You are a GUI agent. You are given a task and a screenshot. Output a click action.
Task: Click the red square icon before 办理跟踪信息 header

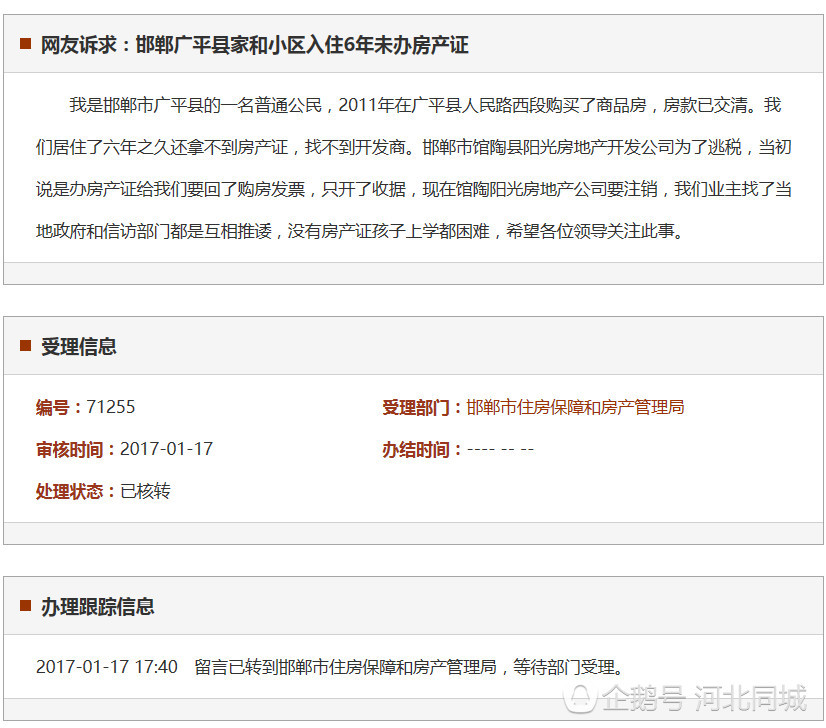tap(27, 606)
